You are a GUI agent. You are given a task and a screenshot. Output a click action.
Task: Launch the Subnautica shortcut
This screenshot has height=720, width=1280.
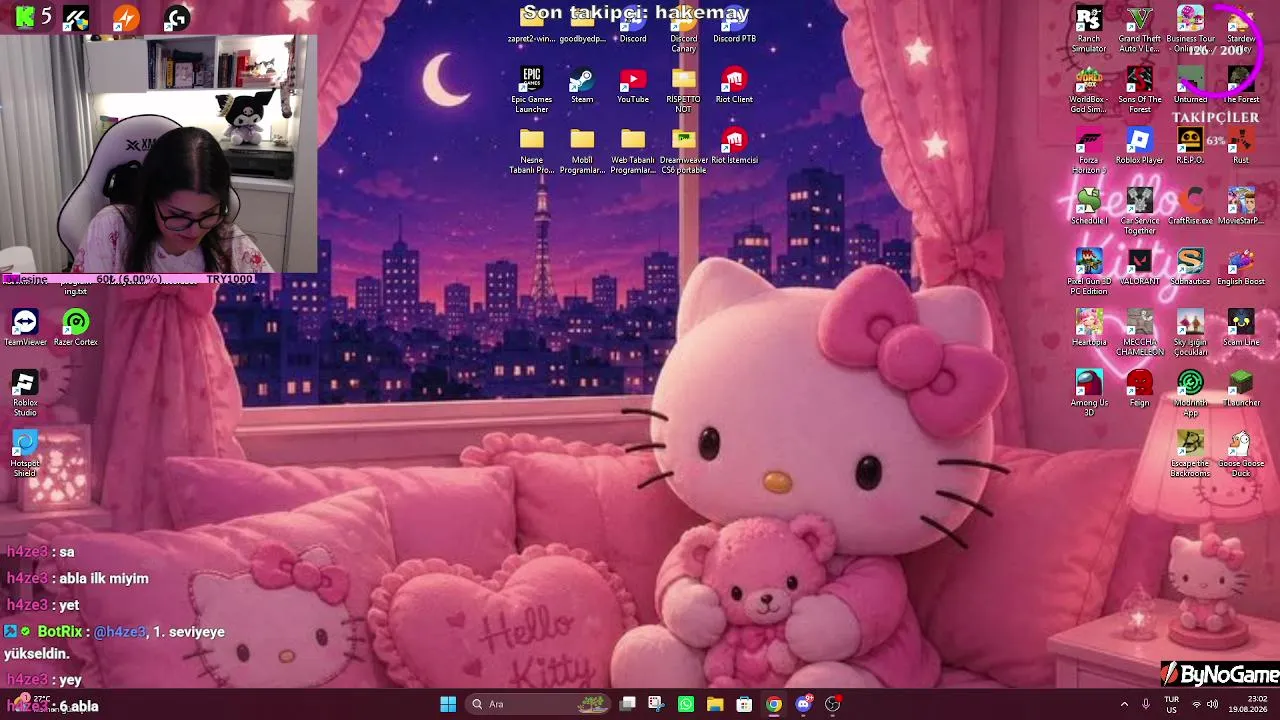(1190, 267)
